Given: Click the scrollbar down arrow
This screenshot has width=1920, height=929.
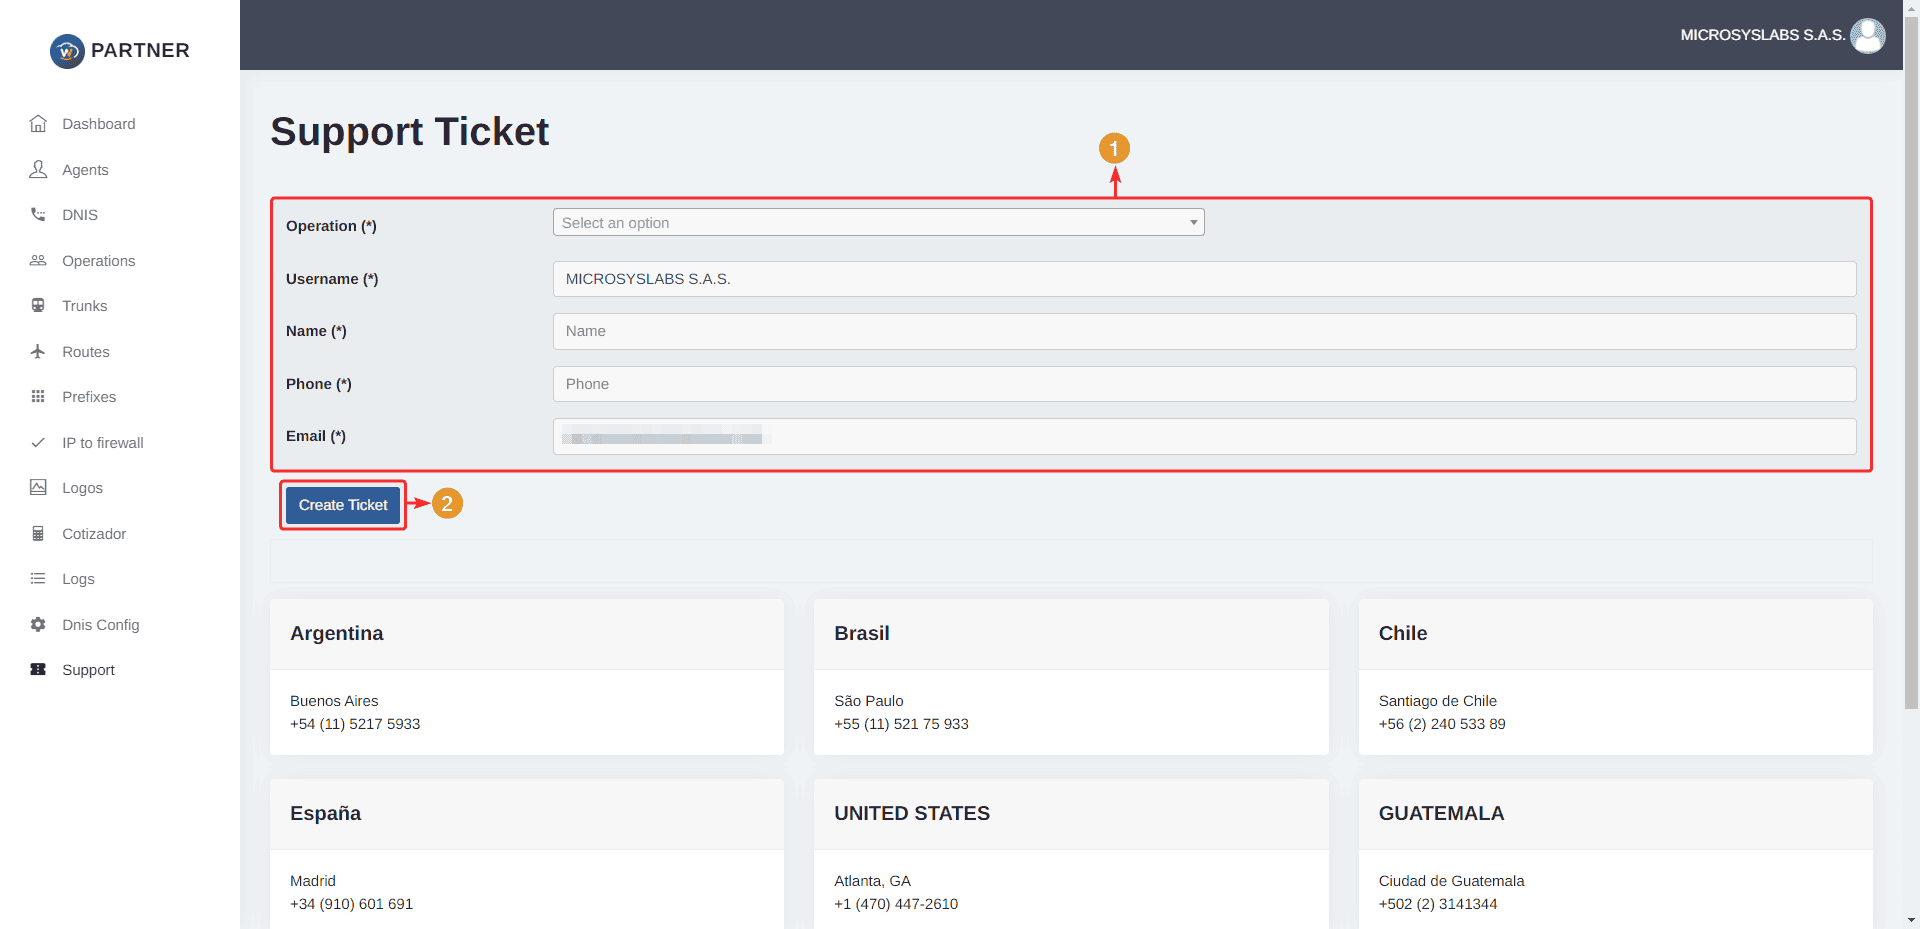Looking at the screenshot, I should click(1912, 921).
